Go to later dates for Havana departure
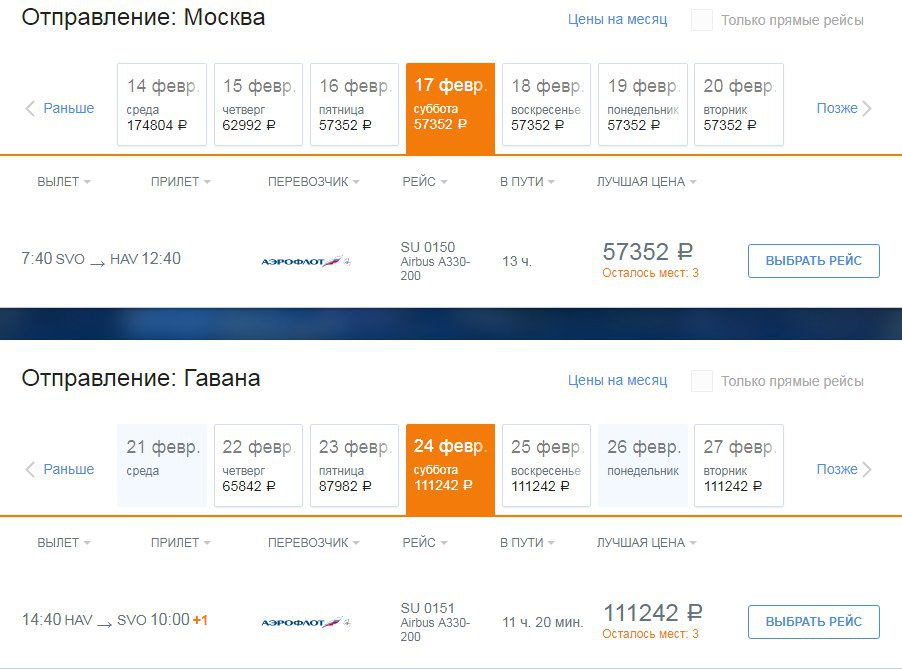This screenshot has height=669, width=902. point(844,469)
